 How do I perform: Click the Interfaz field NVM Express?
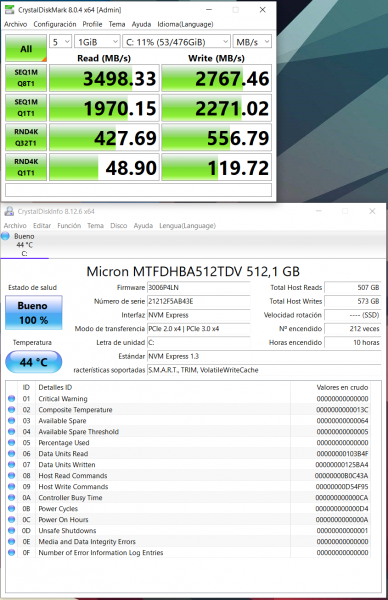pos(199,315)
